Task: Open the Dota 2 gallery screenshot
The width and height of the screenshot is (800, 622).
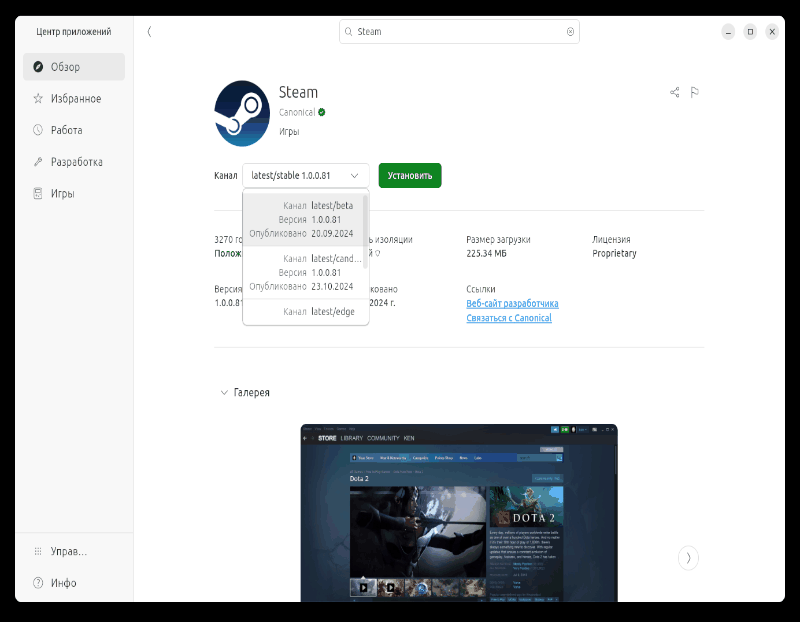Action: 459,513
